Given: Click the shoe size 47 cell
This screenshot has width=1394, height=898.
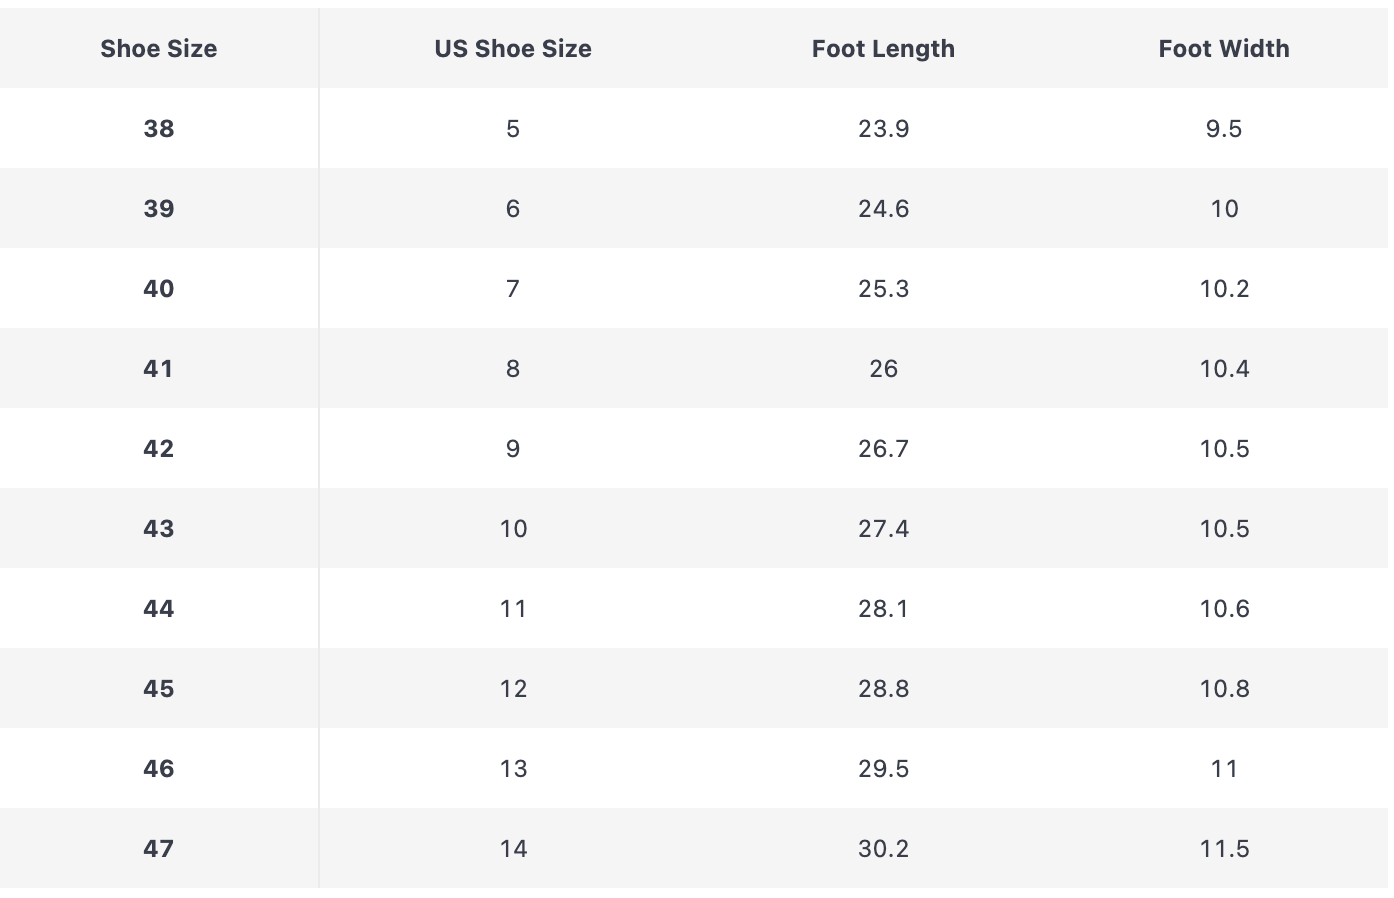Looking at the screenshot, I should point(158,848).
